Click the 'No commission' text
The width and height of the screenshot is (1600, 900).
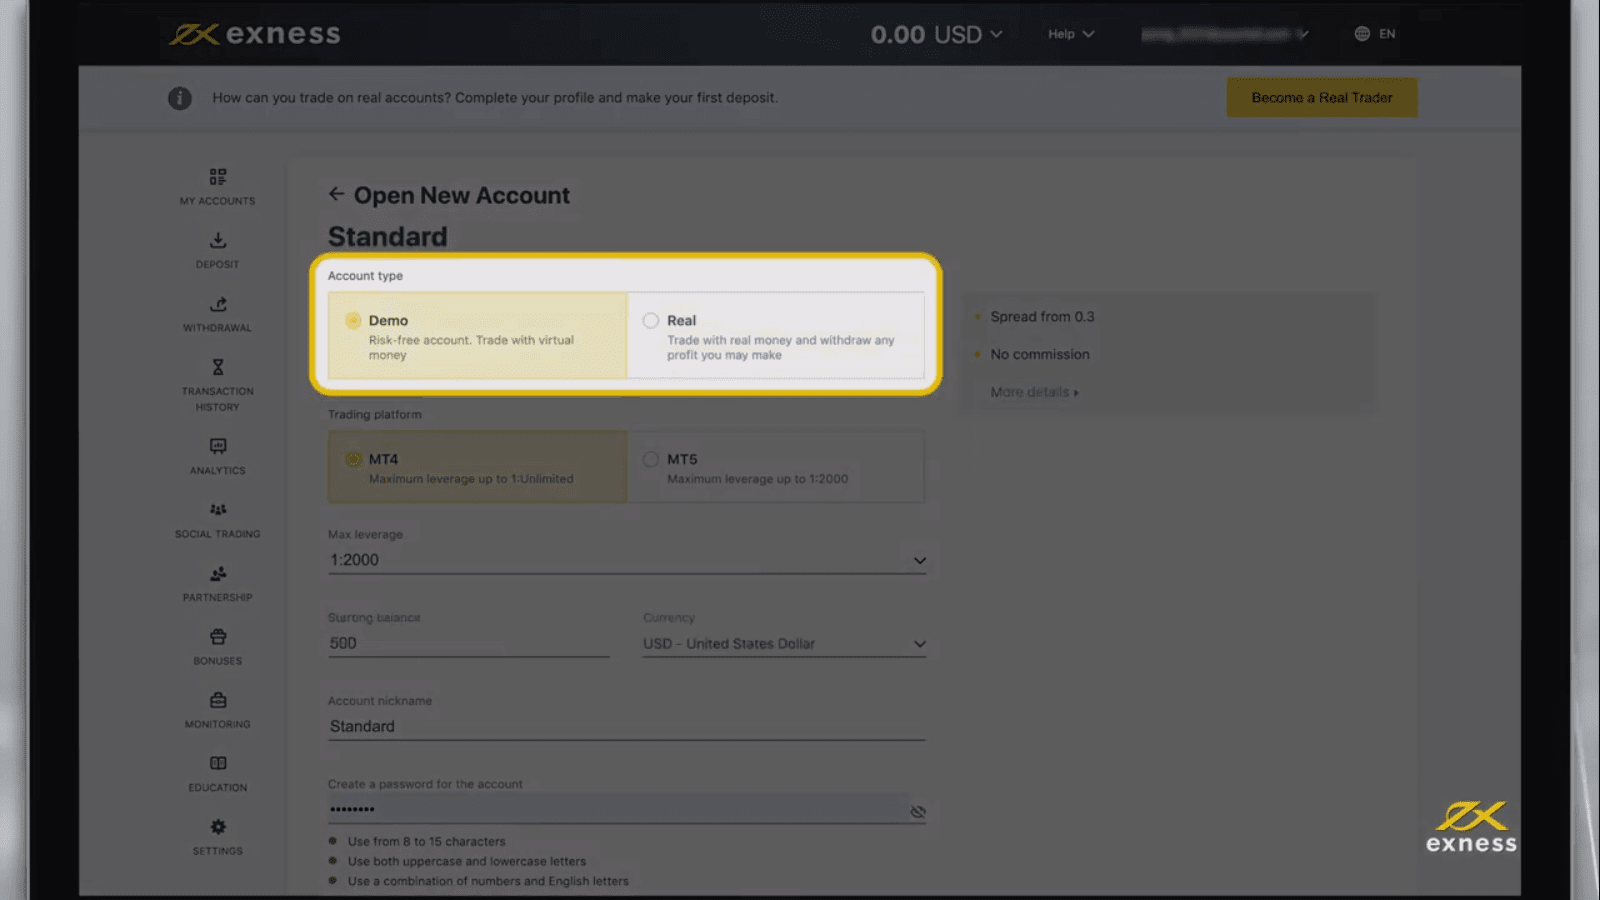[1040, 354]
